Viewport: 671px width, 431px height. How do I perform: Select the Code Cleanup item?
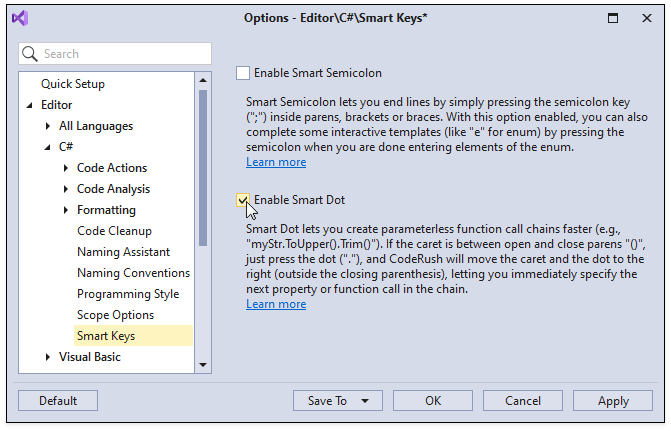tap(114, 231)
